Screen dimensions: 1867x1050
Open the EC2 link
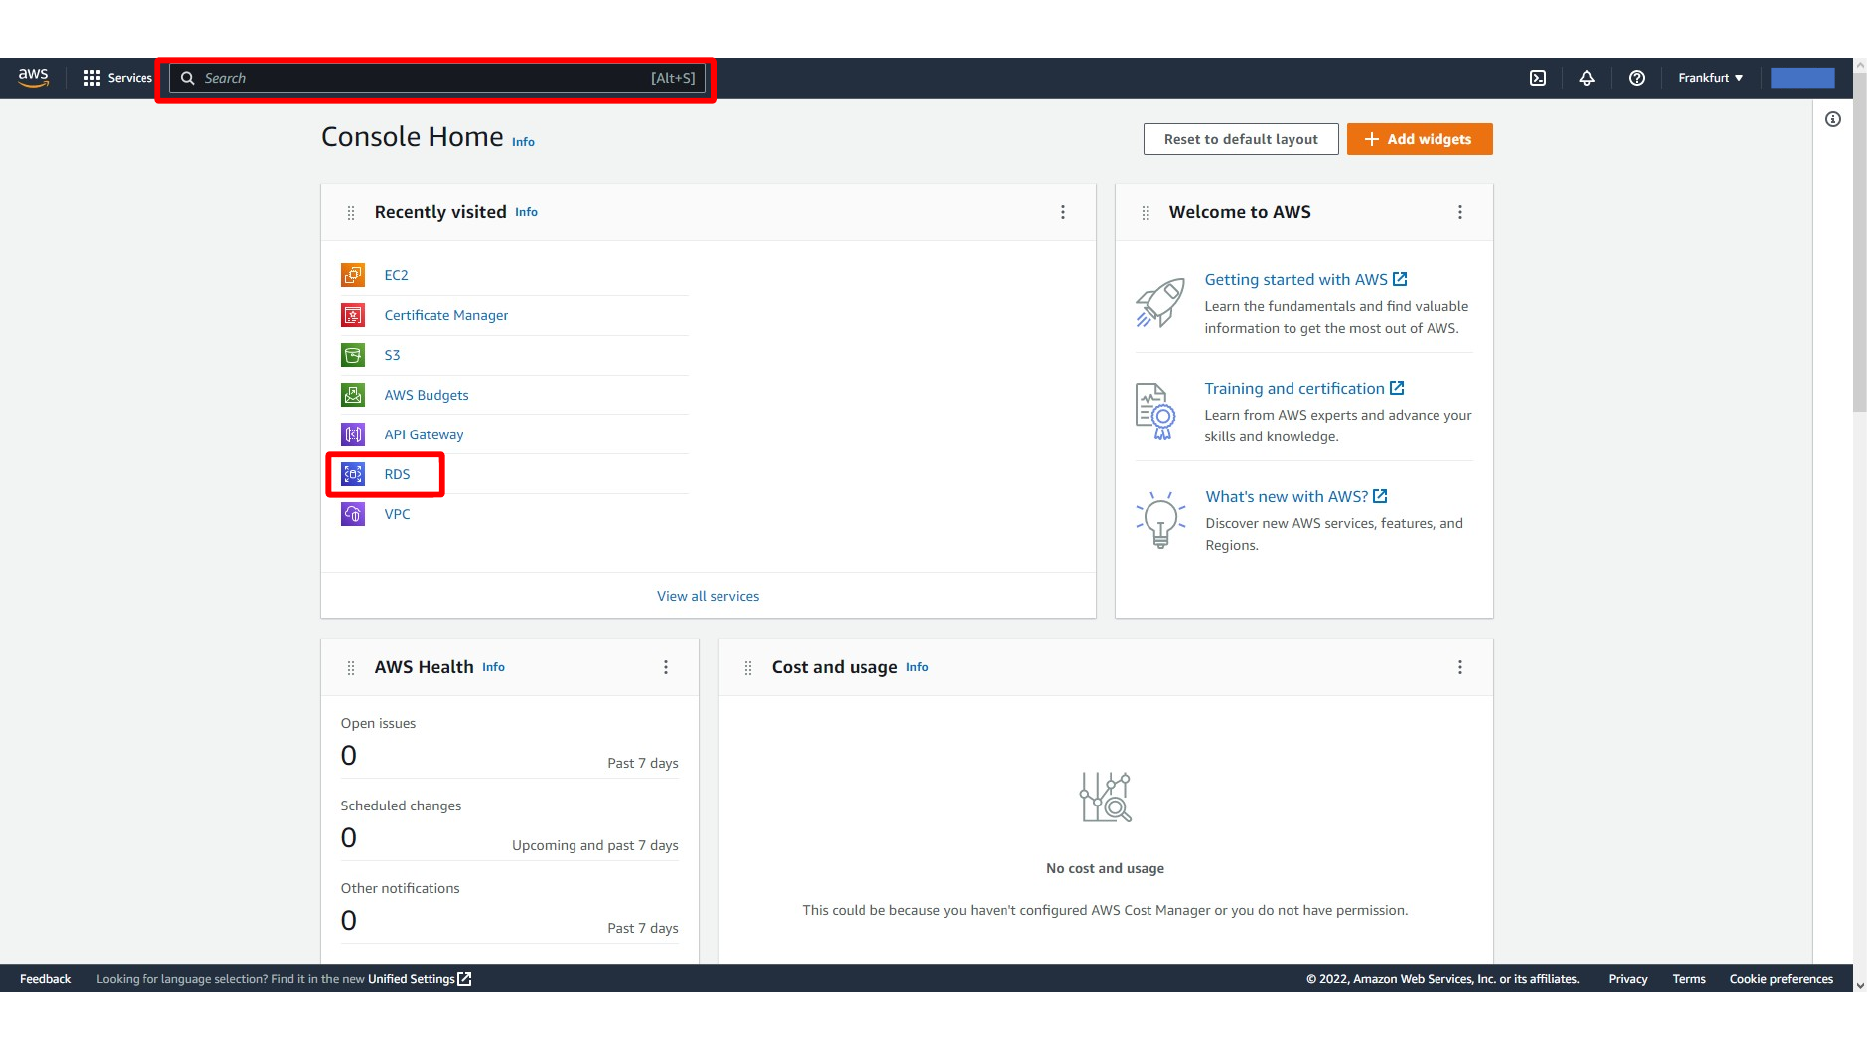(x=396, y=275)
